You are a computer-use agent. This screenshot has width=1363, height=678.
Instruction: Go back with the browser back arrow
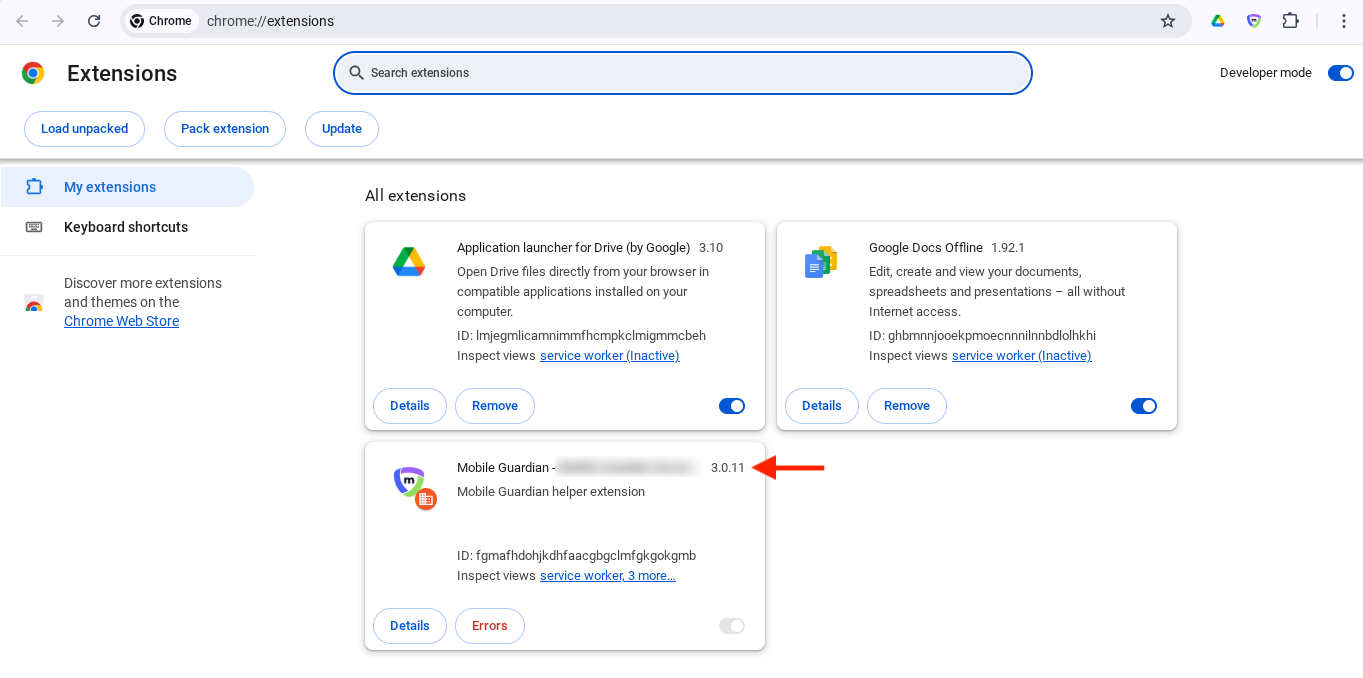click(x=22, y=21)
